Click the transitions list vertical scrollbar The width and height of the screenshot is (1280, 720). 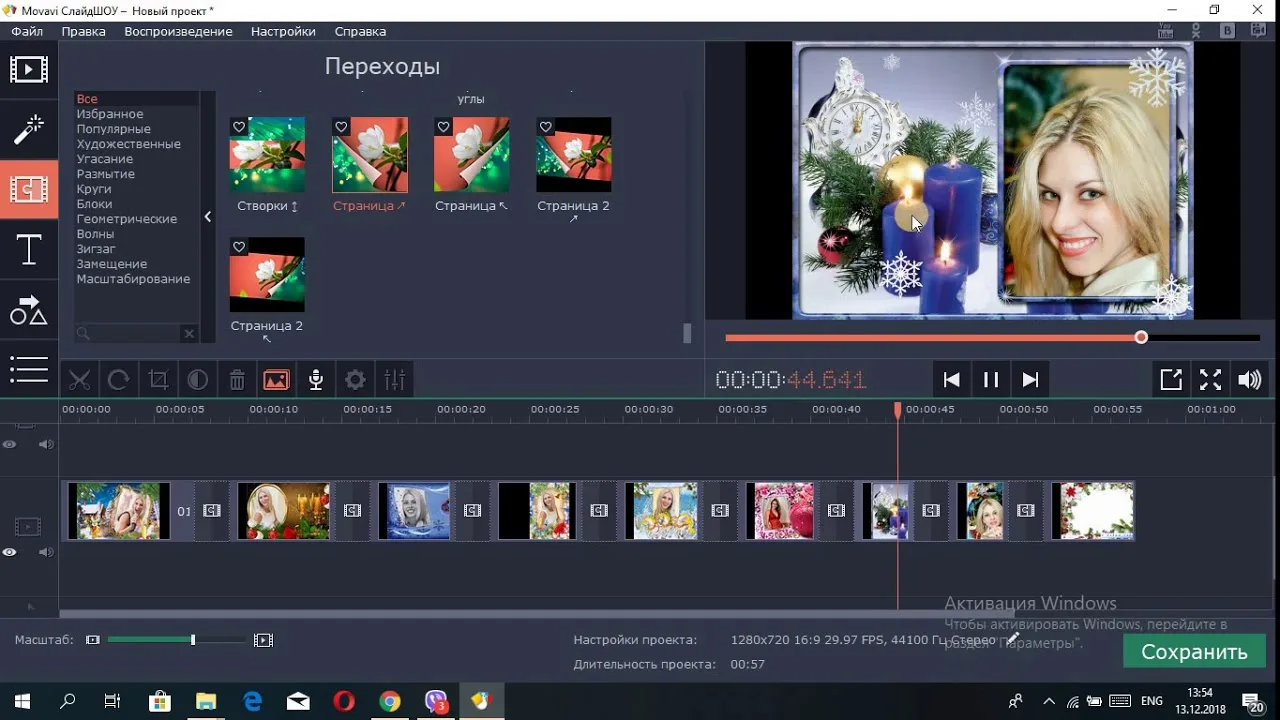(x=687, y=334)
